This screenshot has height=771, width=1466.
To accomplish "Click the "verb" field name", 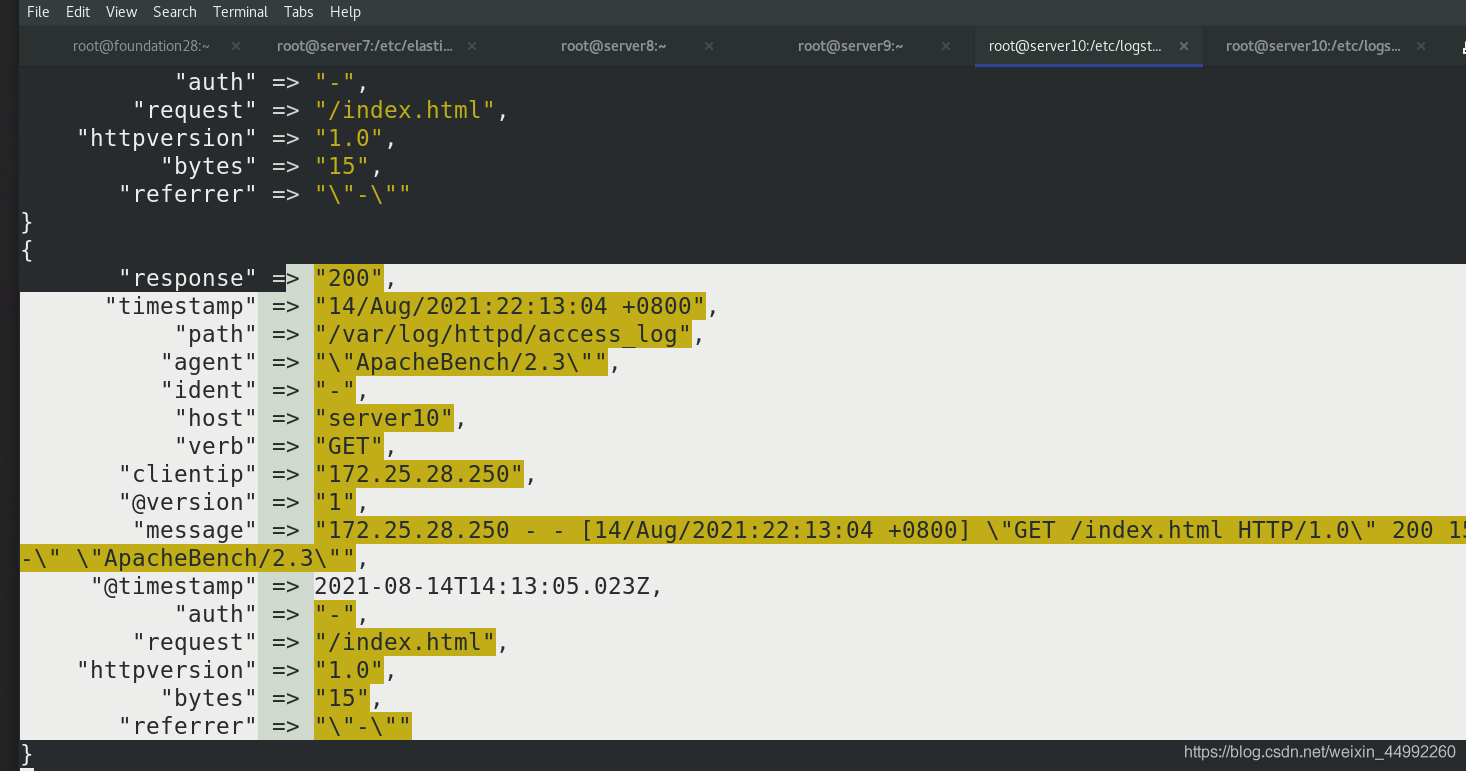I will (216, 446).
